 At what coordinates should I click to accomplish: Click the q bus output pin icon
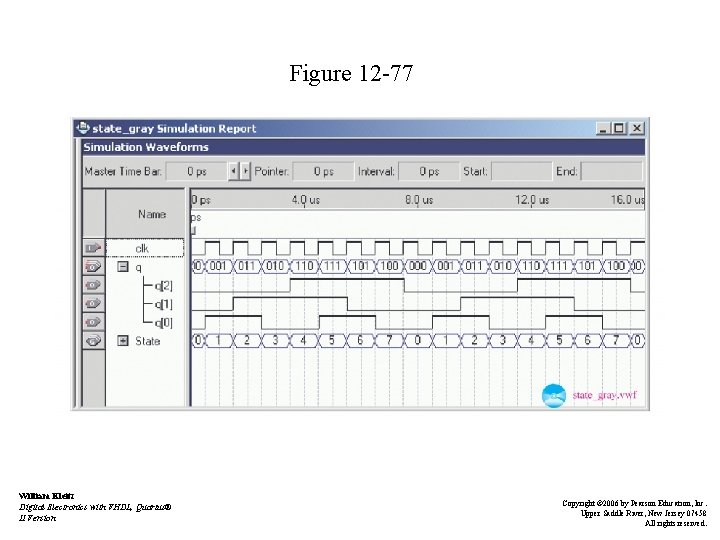pos(93,266)
